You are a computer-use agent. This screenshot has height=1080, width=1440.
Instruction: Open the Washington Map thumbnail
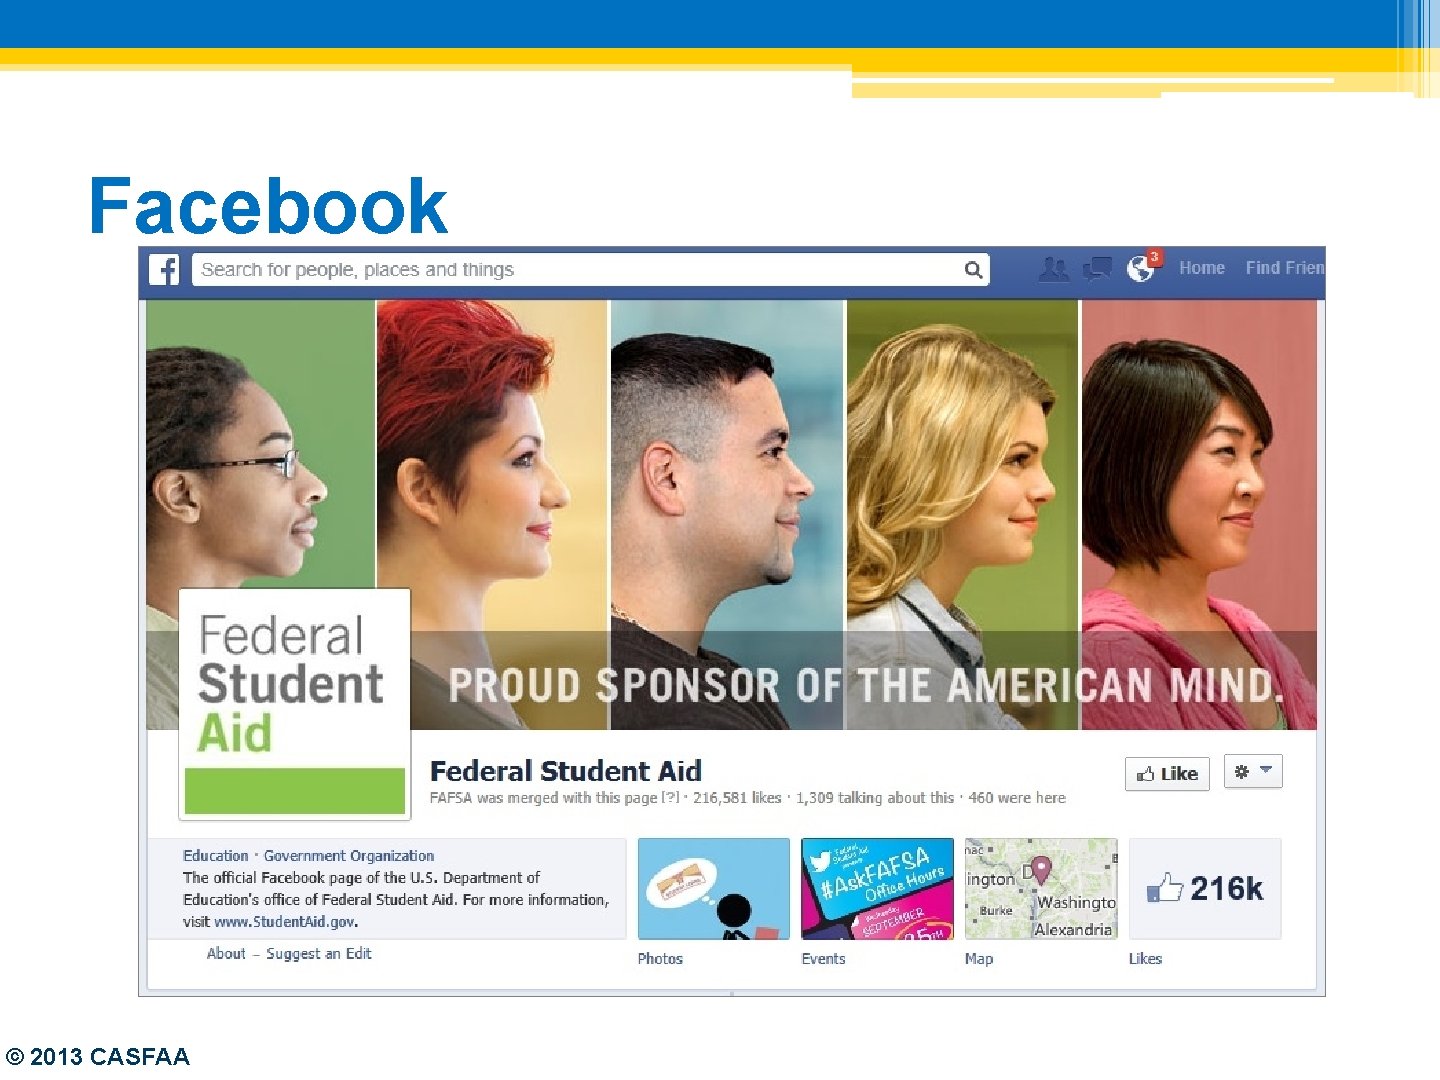[1041, 889]
